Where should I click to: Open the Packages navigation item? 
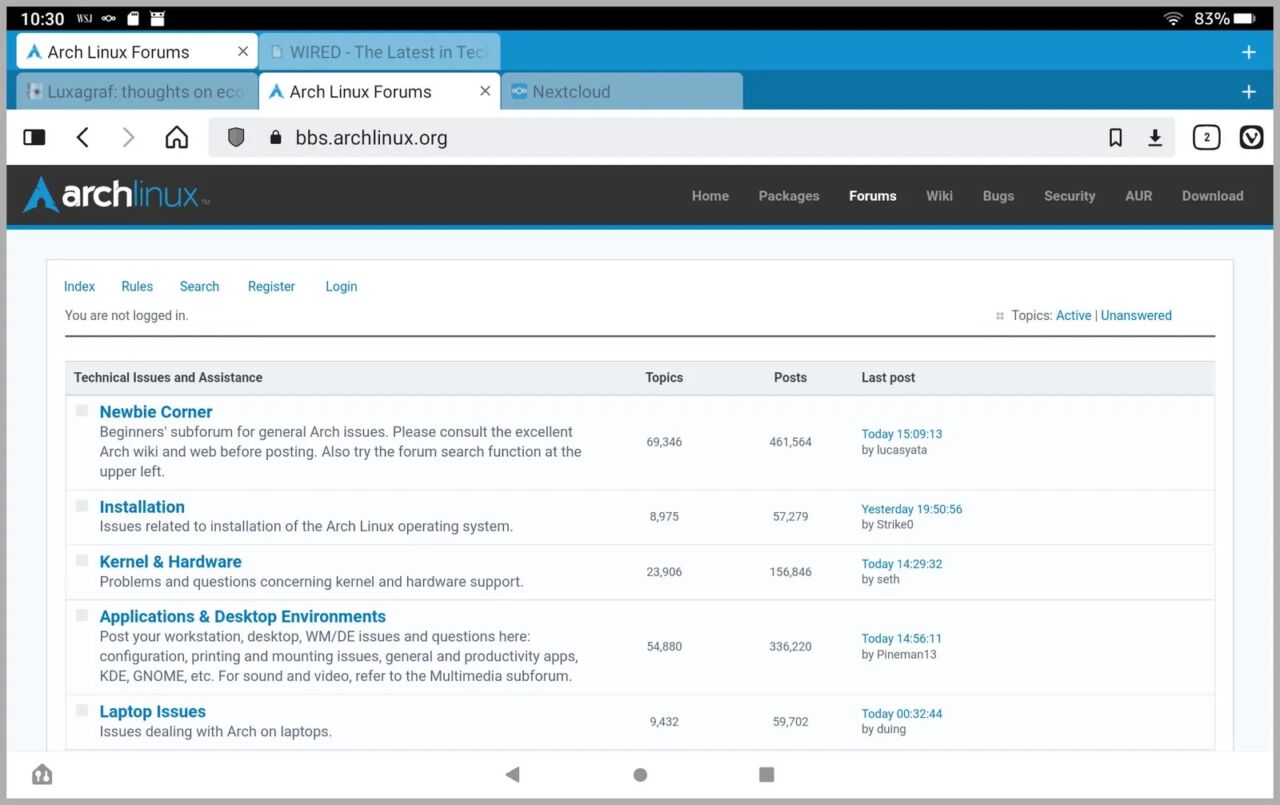788,196
